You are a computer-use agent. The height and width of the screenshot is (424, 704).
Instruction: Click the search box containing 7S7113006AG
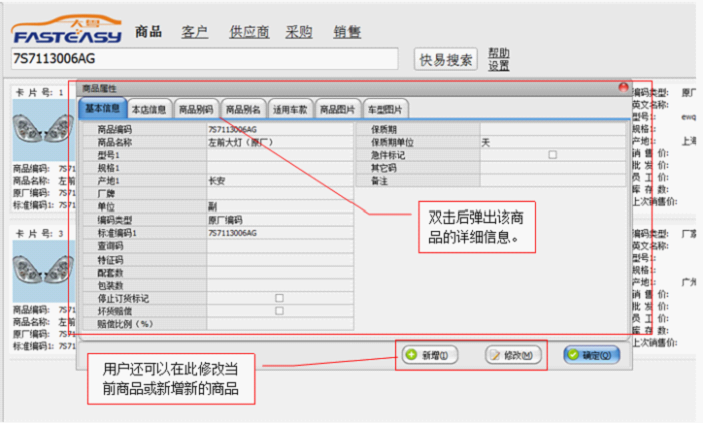pos(205,59)
